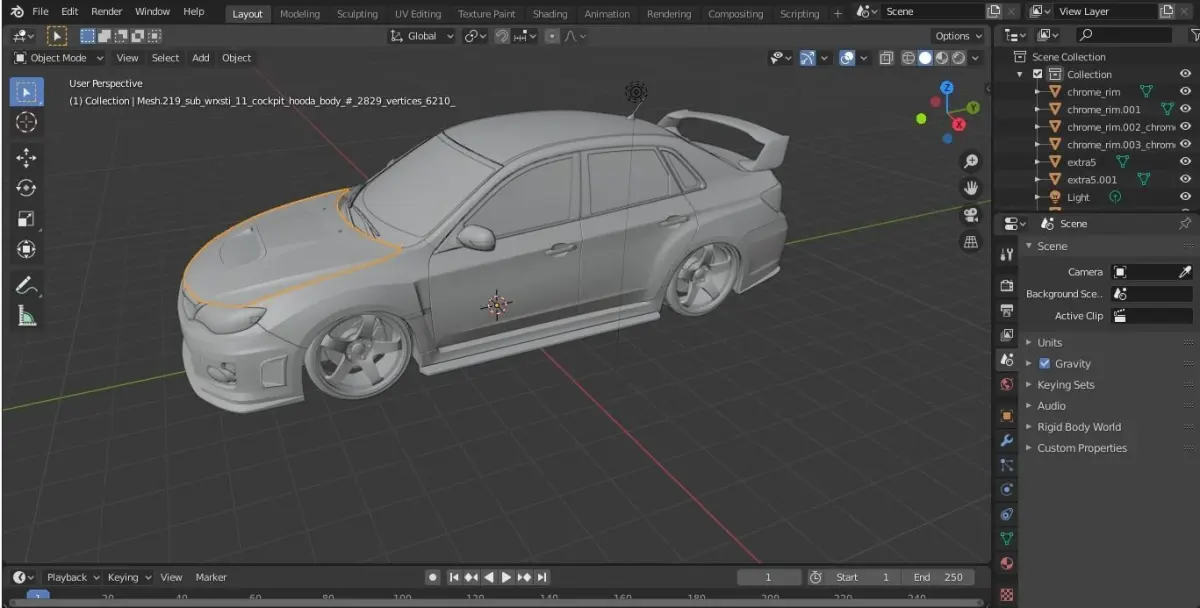Expand the Keying Sets panel
Image resolution: width=1200 pixels, height=608 pixels.
tap(1065, 385)
